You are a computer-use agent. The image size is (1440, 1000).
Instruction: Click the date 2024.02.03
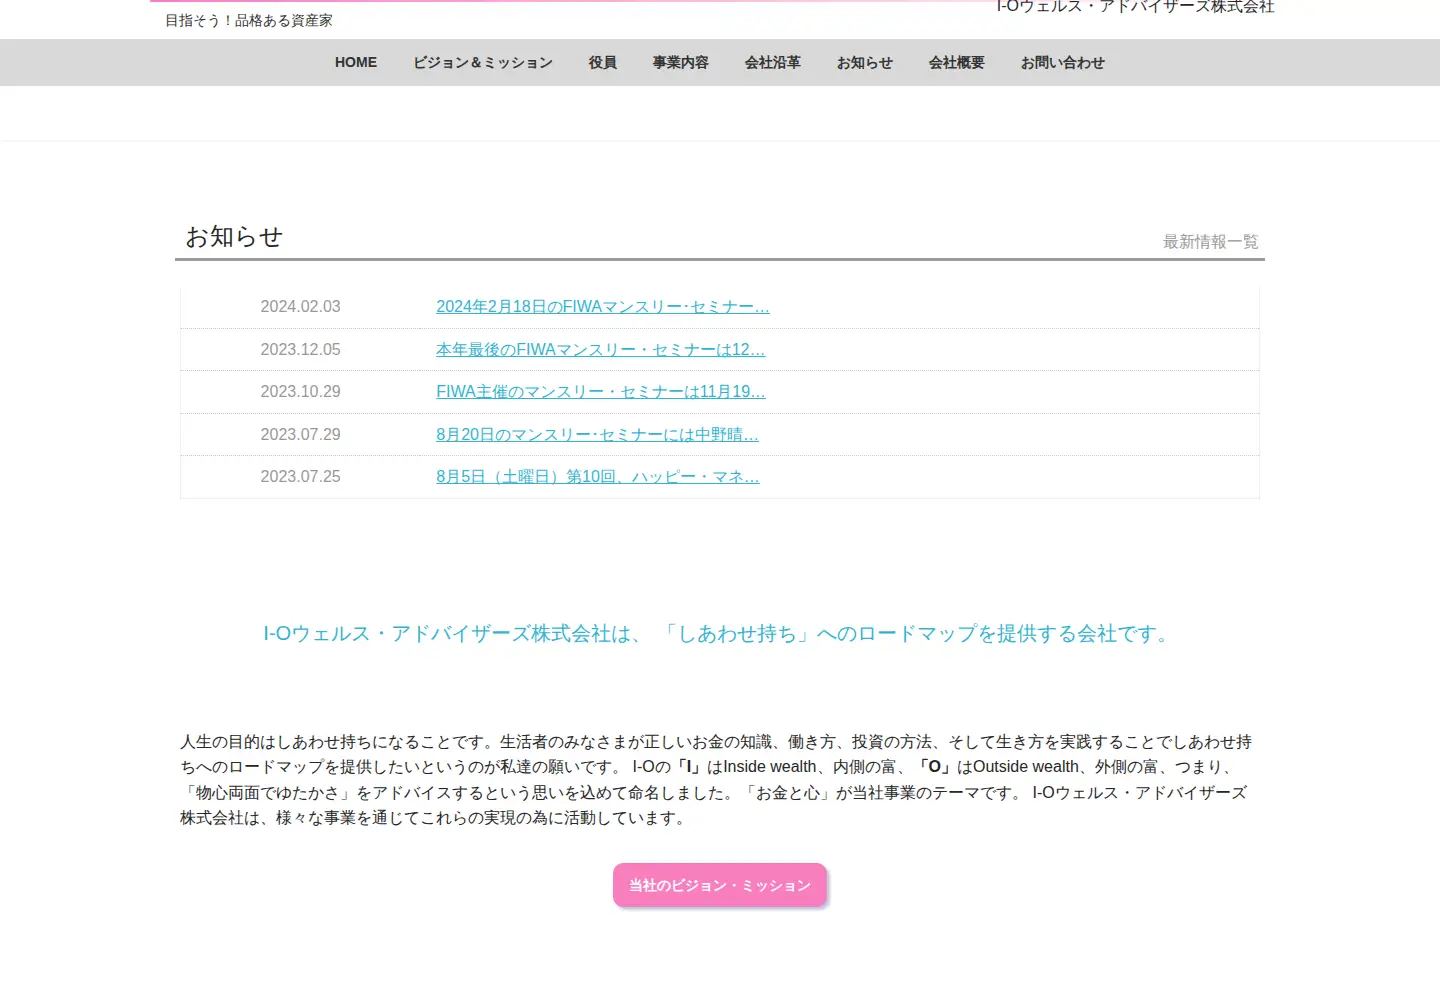pyautogui.click(x=300, y=307)
